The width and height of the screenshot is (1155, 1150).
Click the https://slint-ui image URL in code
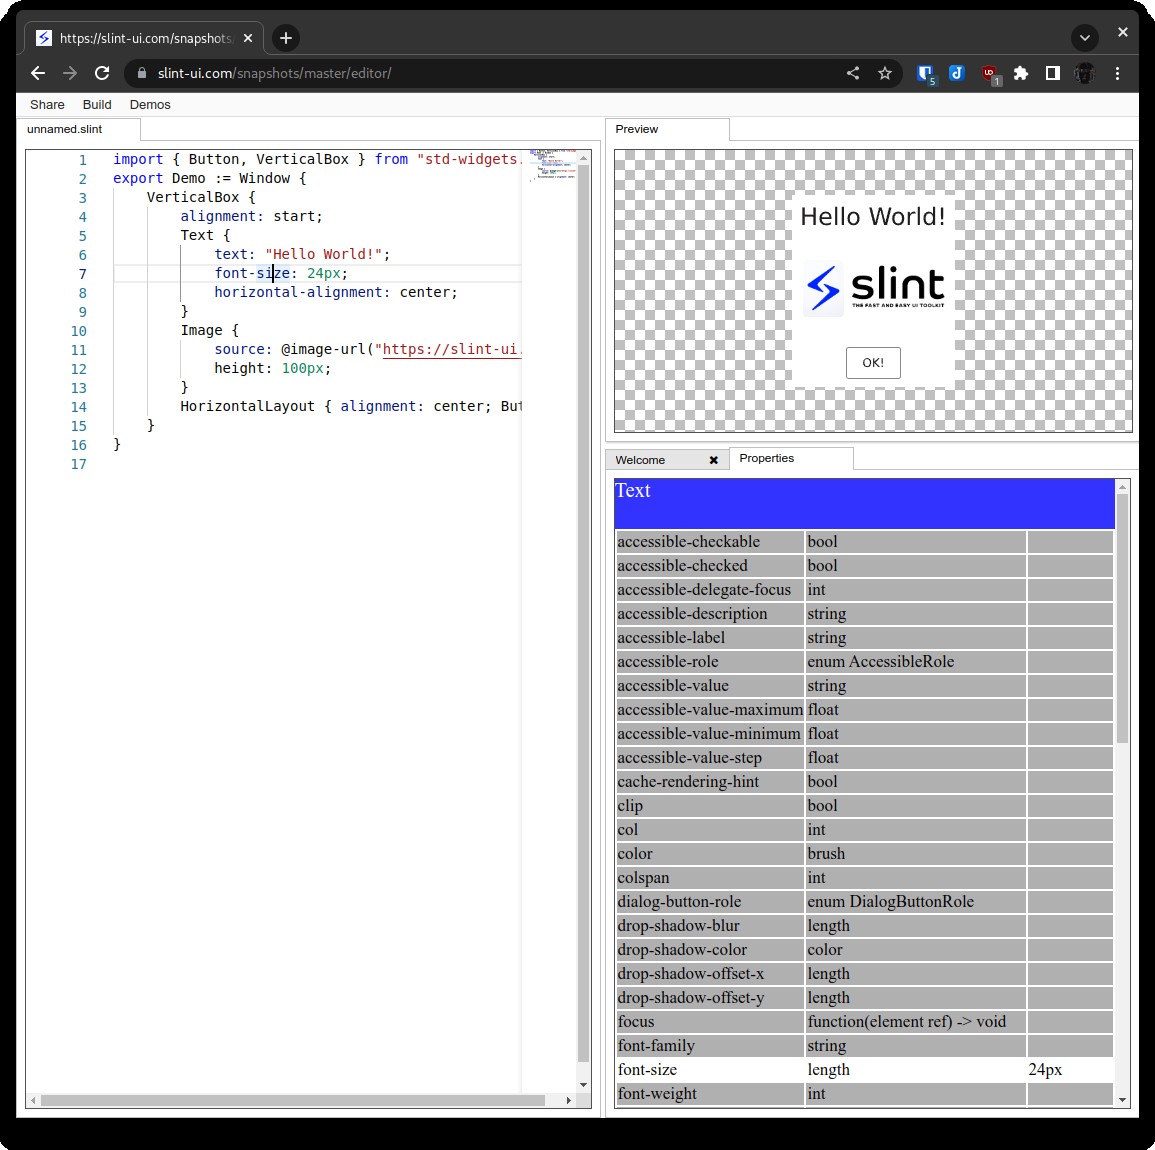click(452, 349)
